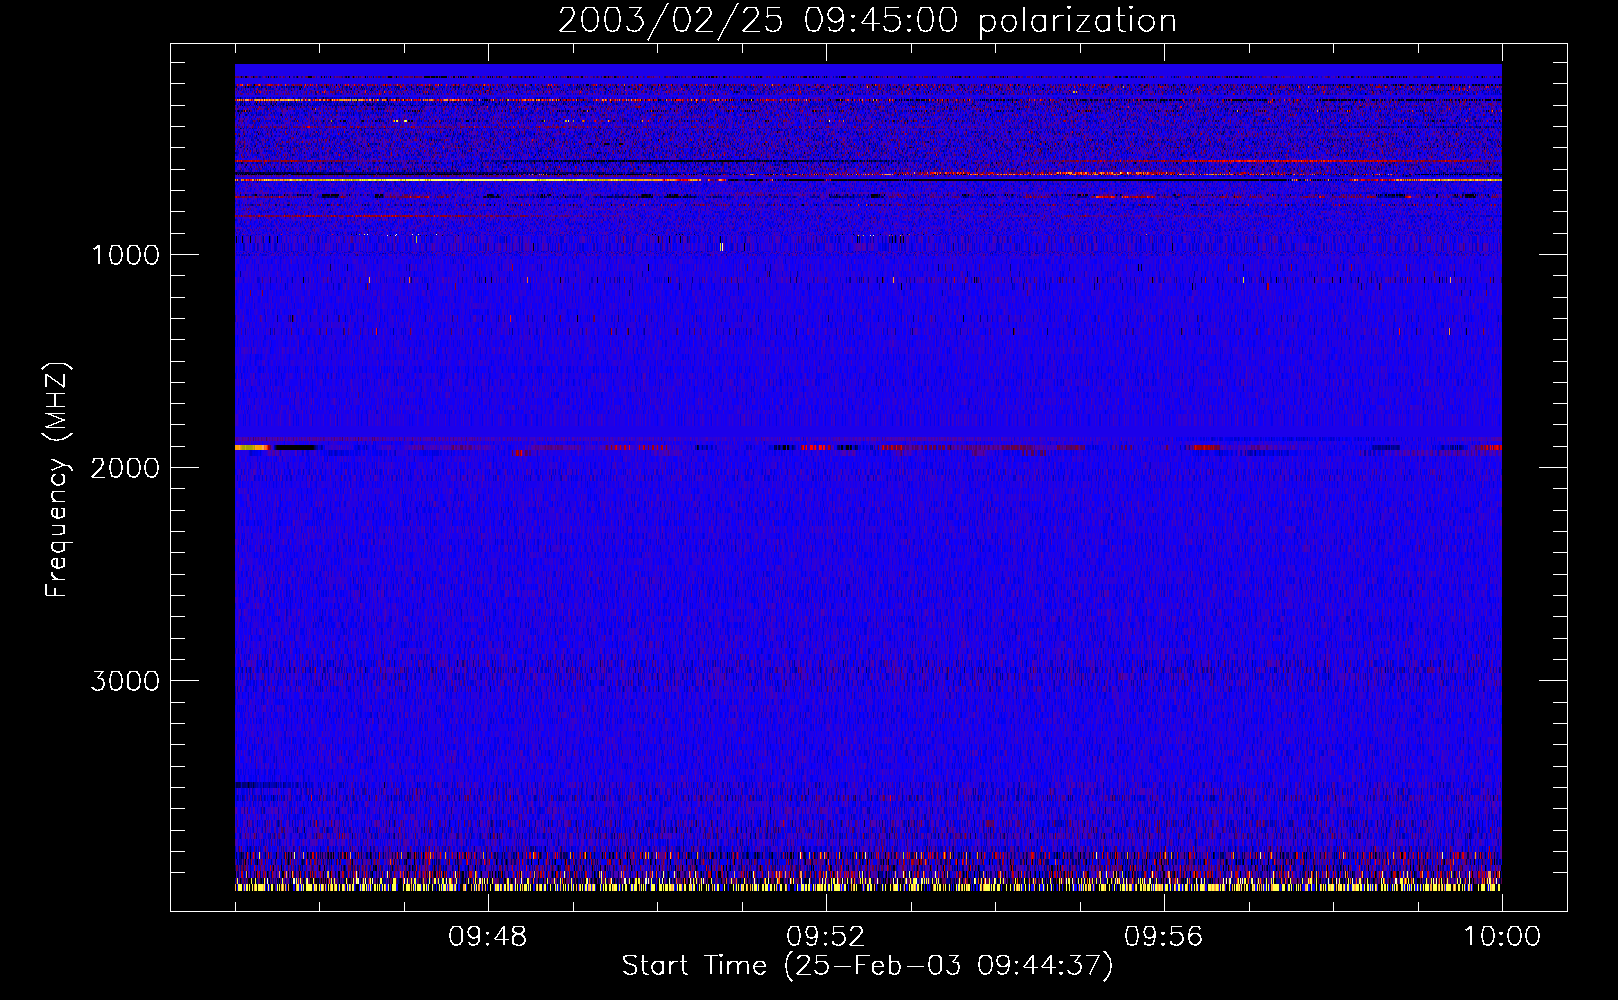Click the 'Frequency (MHZ)' axis title

tap(56, 480)
